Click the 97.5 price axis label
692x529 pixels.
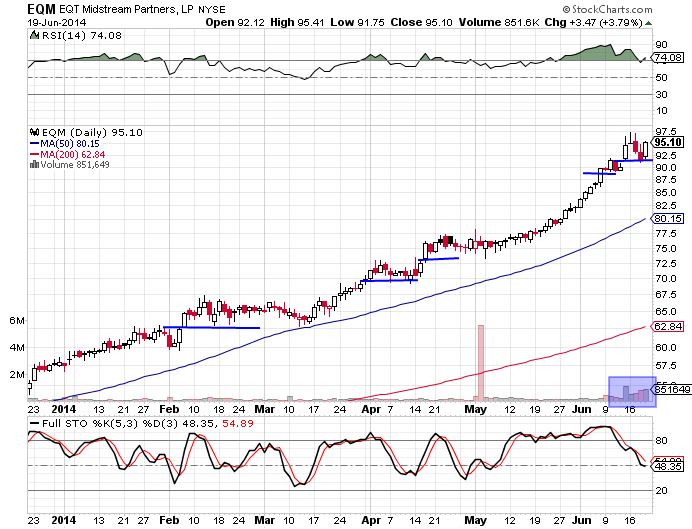coord(666,131)
